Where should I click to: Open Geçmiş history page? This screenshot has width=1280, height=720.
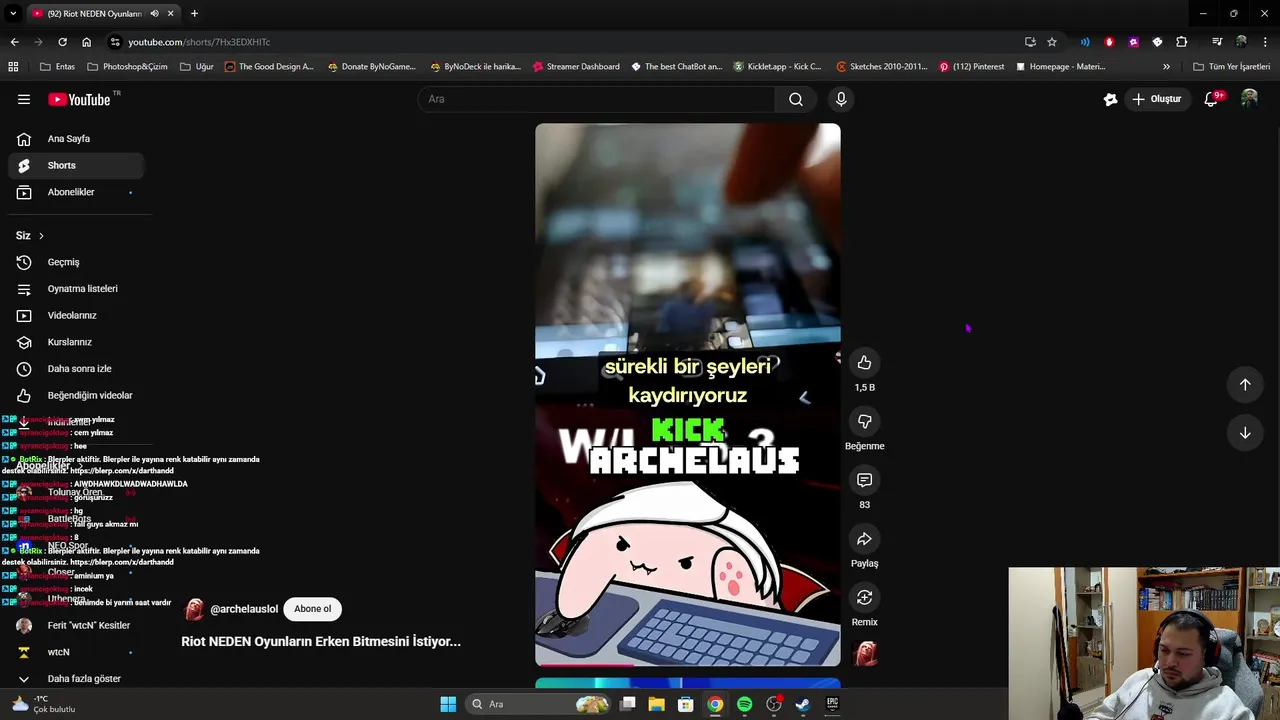coord(76,262)
